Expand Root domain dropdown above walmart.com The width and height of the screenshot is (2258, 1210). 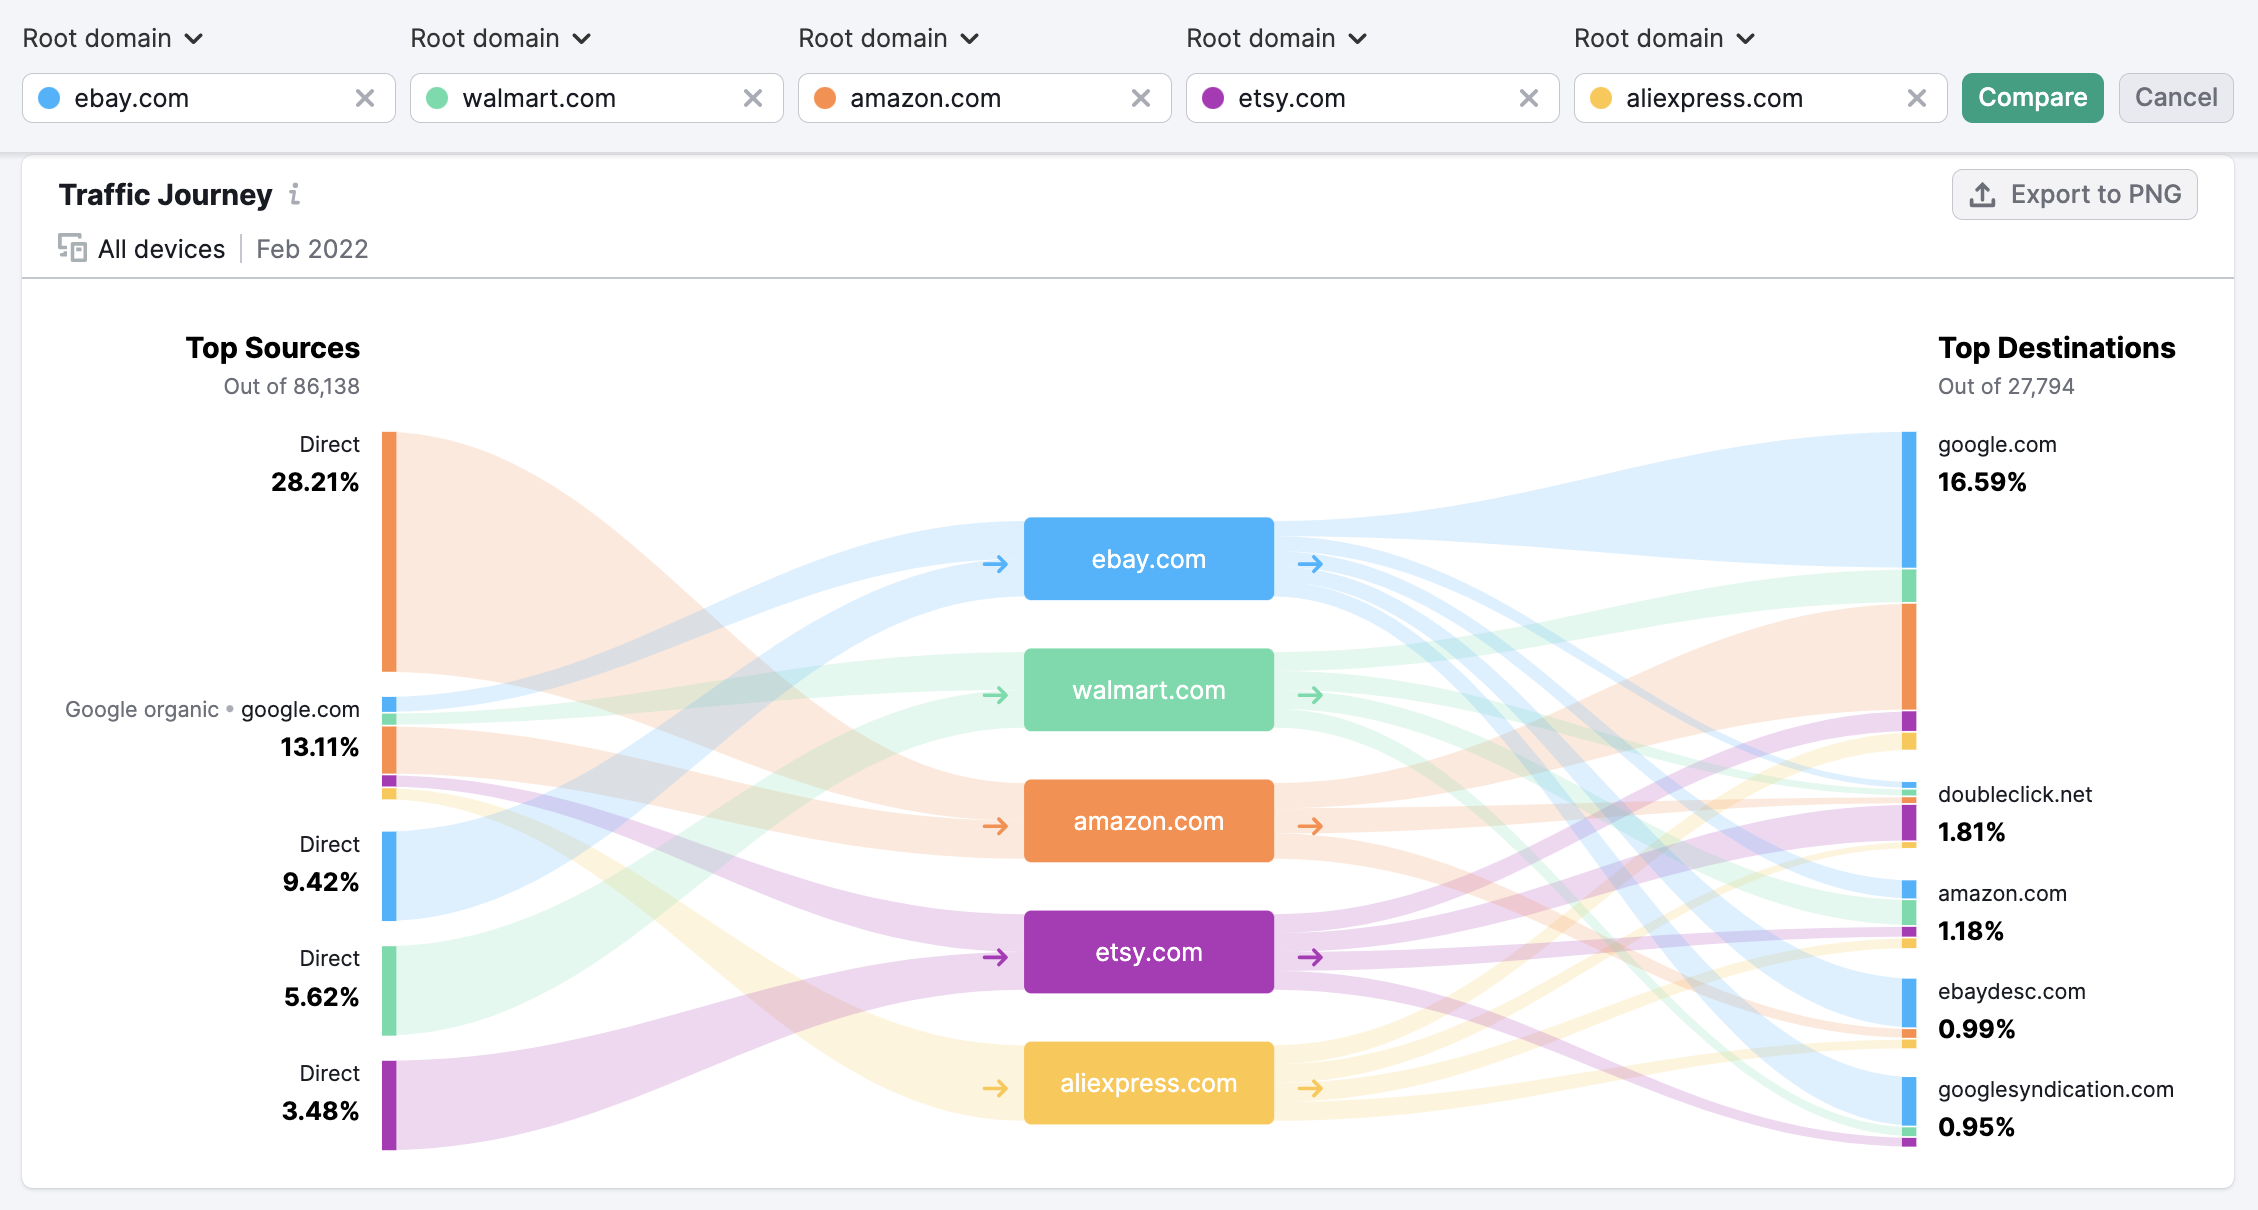click(x=501, y=38)
